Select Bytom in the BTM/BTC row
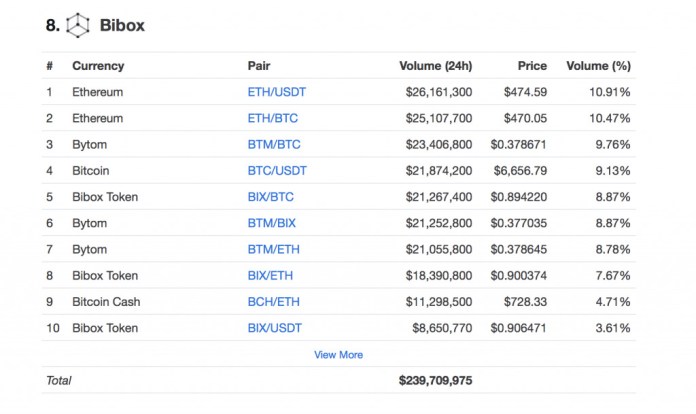This screenshot has width=696, height=414. tap(90, 145)
